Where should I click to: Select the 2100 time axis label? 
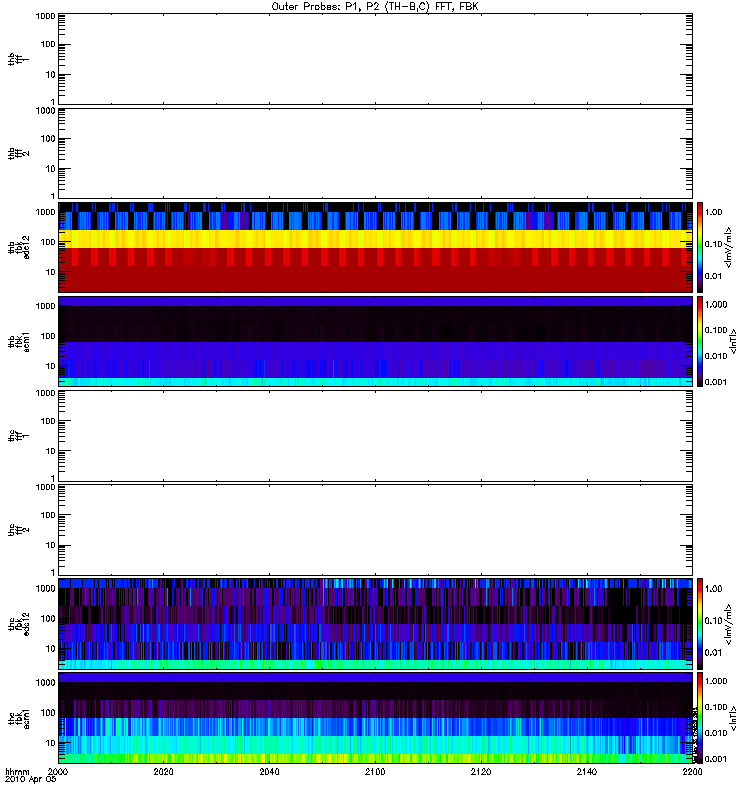click(375, 771)
